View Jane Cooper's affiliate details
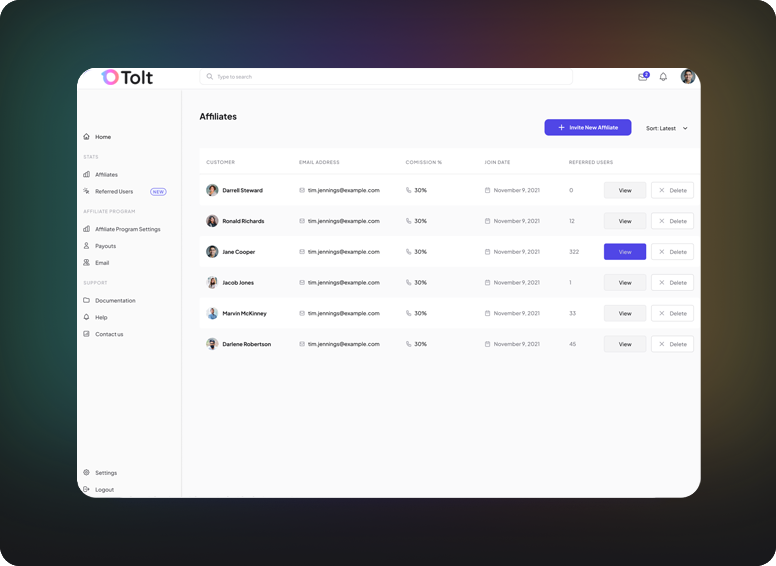This screenshot has width=776, height=566. click(625, 252)
